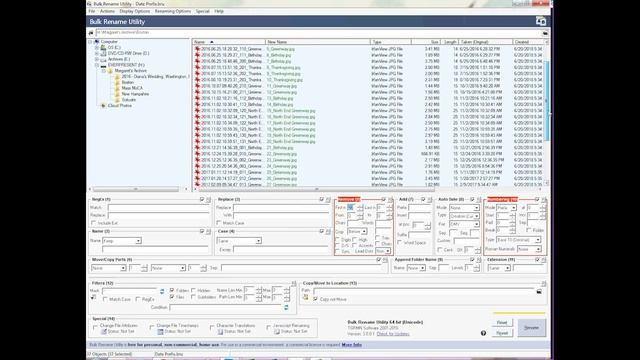Toggle the Files filter checkbox
This screenshot has height=360, width=640.
coord(172,297)
